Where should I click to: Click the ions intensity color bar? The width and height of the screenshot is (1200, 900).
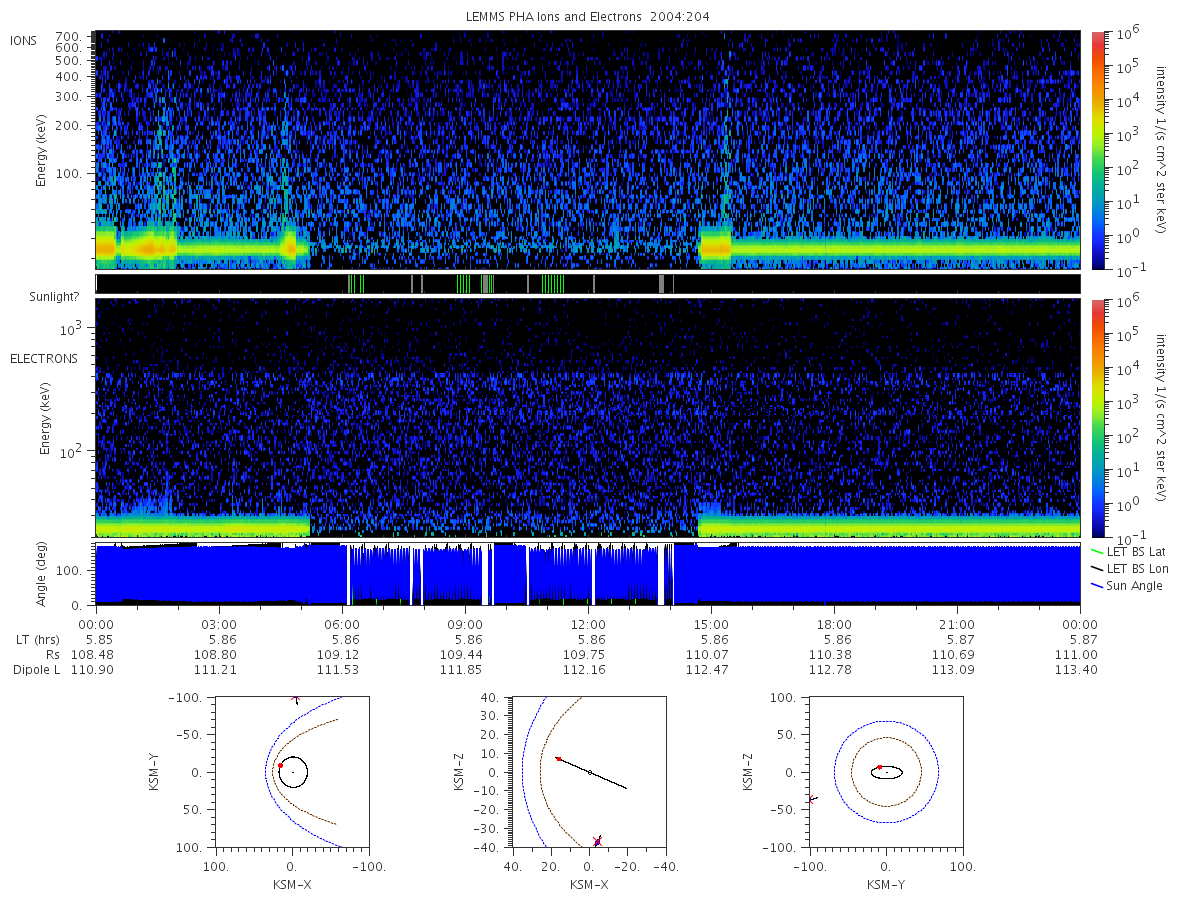click(1097, 150)
